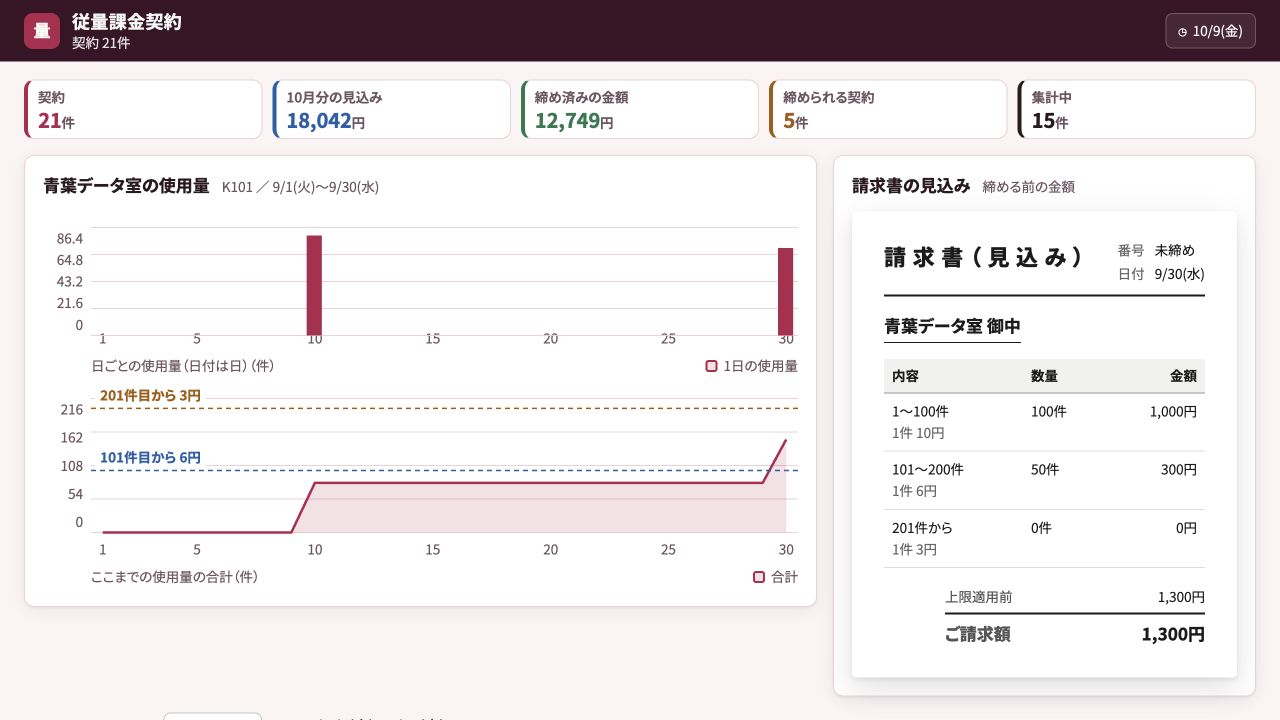This screenshot has width=1280, height=720.
Task: Click the 量 app logo icon
Action: click(x=42, y=31)
